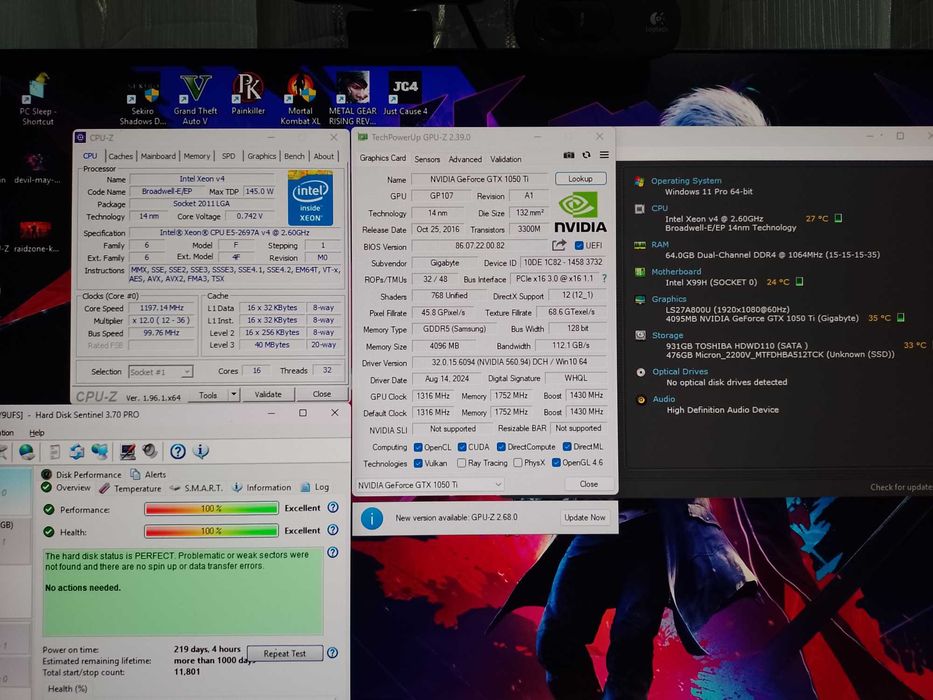This screenshot has width=933, height=700.
Task: Toggle the DirectML checkbox
Action: 567,446
